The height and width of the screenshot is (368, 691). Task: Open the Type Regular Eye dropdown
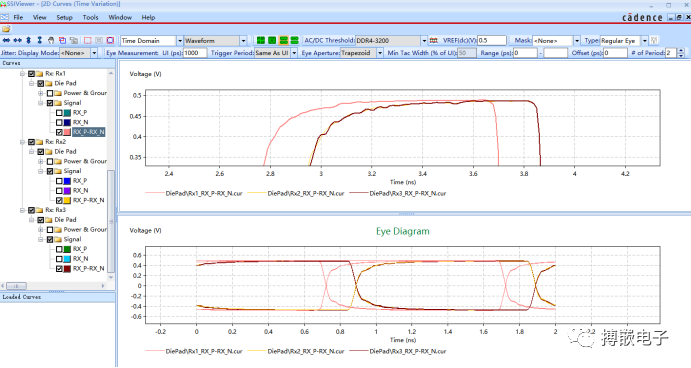(644, 41)
